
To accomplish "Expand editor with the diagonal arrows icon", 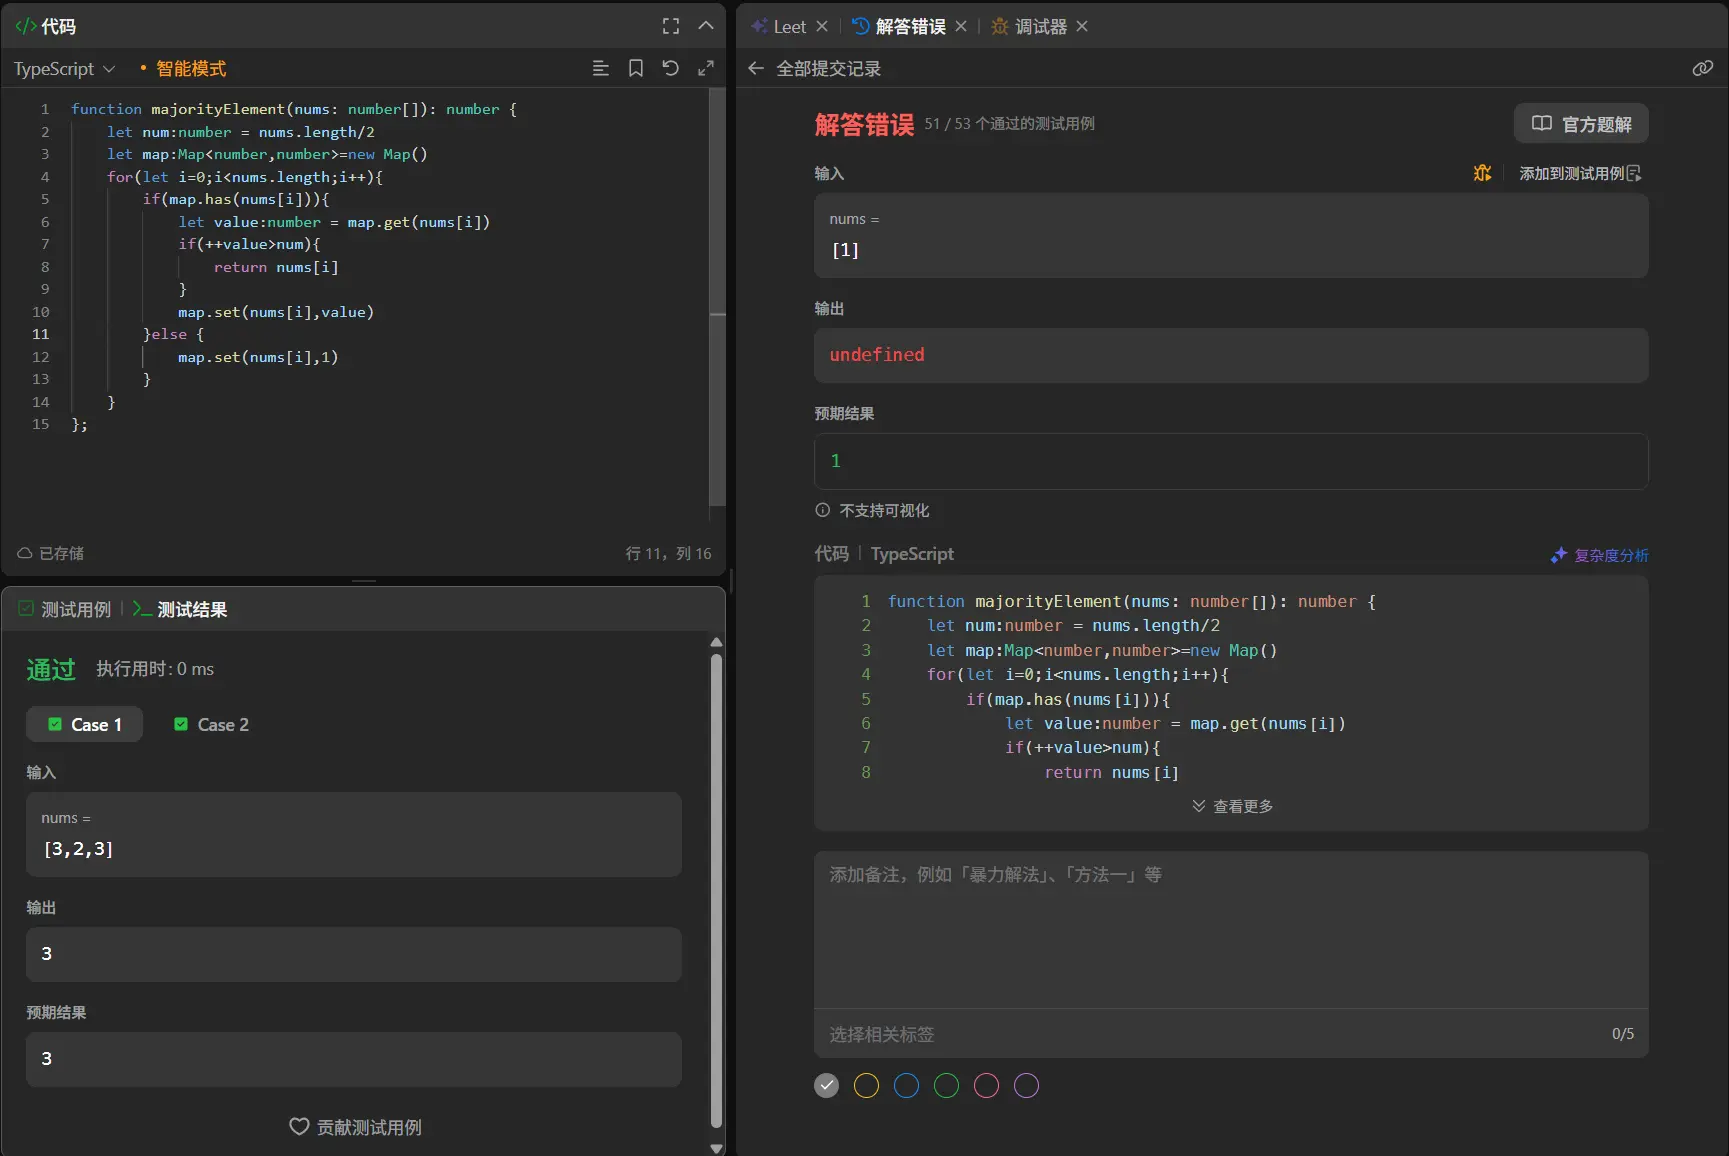I will (x=706, y=68).
